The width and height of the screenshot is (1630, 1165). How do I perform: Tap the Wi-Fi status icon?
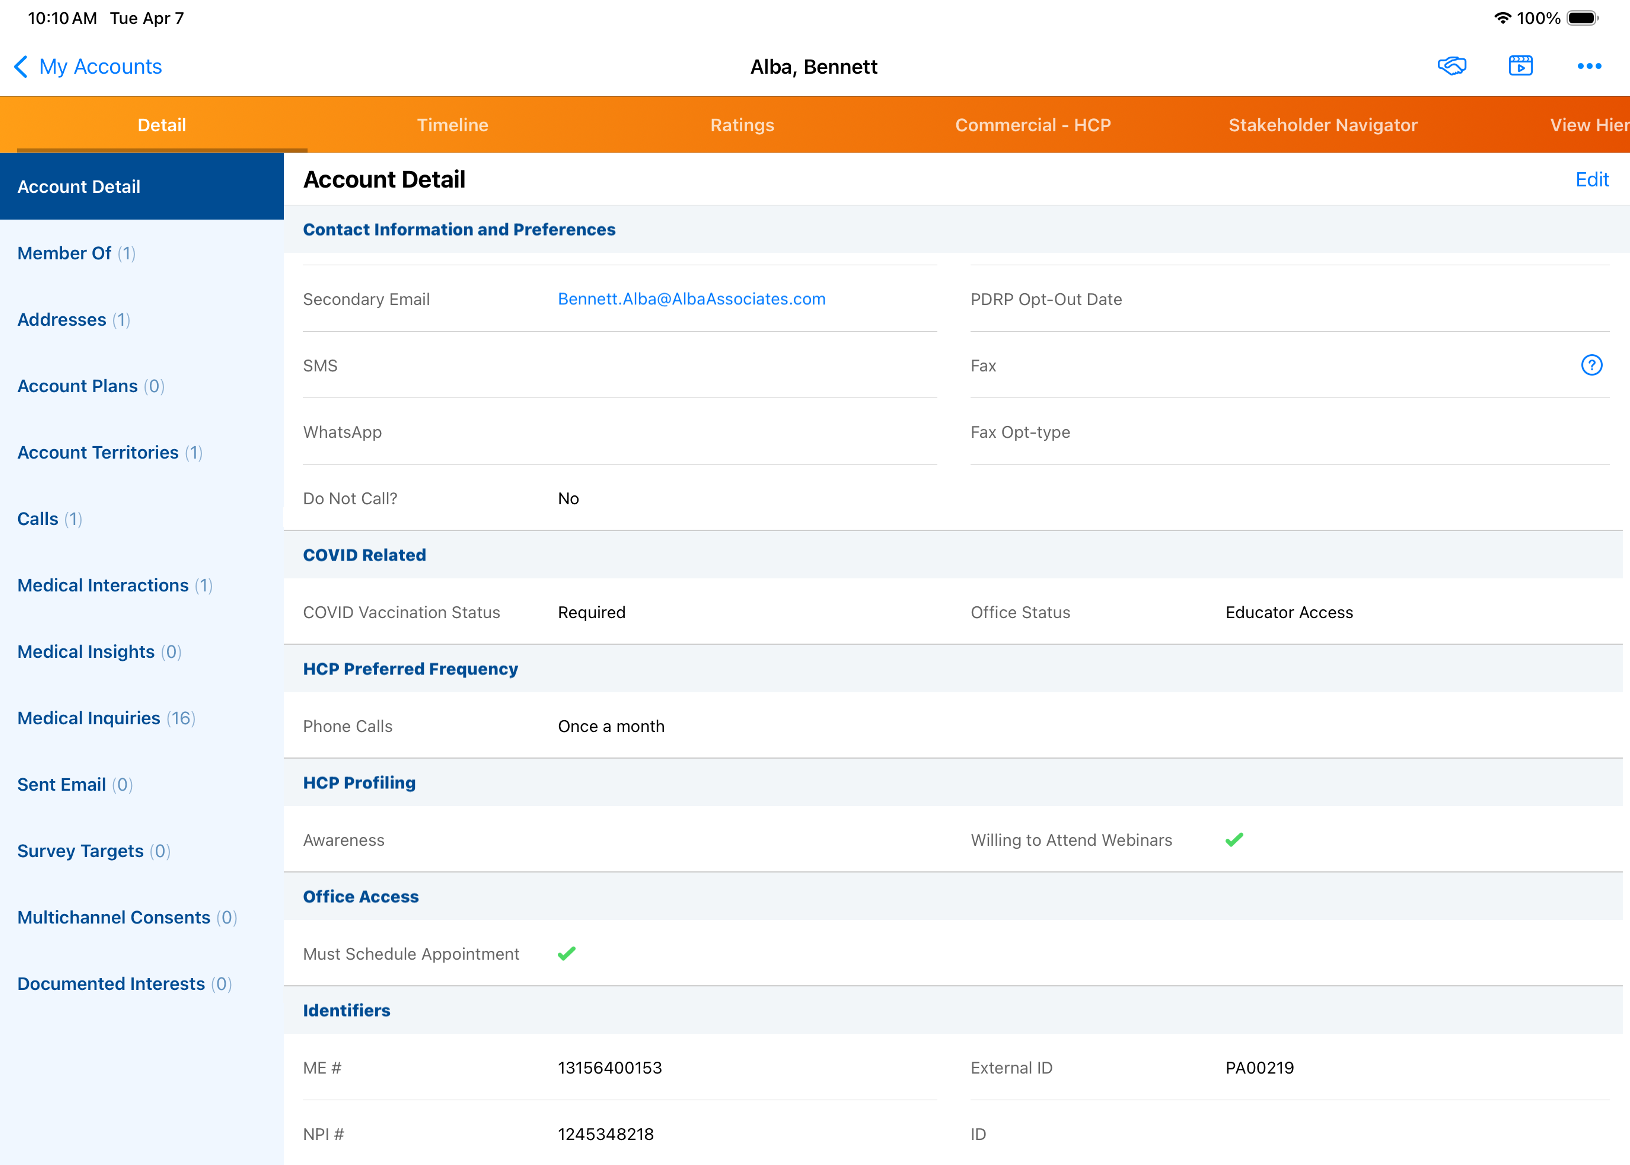[1502, 18]
